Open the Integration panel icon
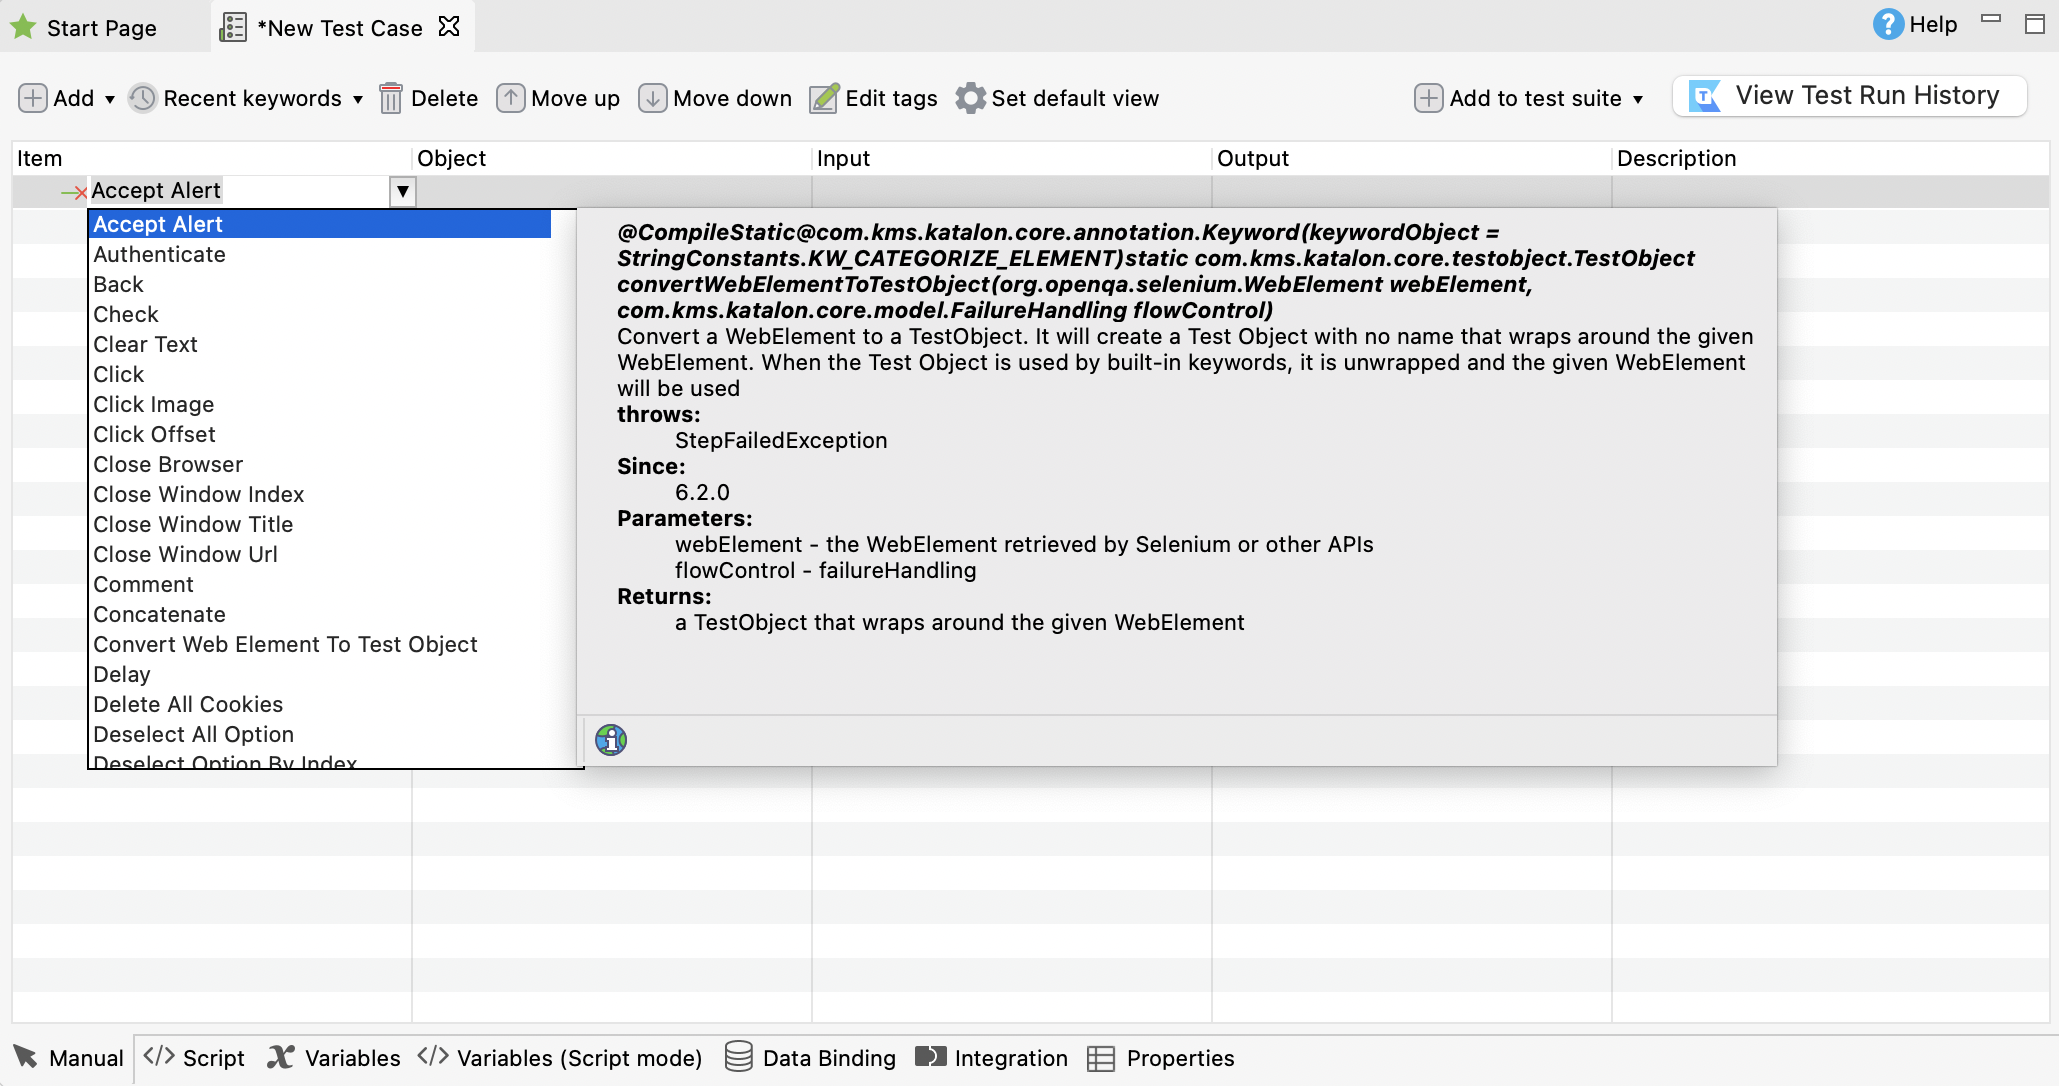2059x1086 pixels. (x=929, y=1057)
